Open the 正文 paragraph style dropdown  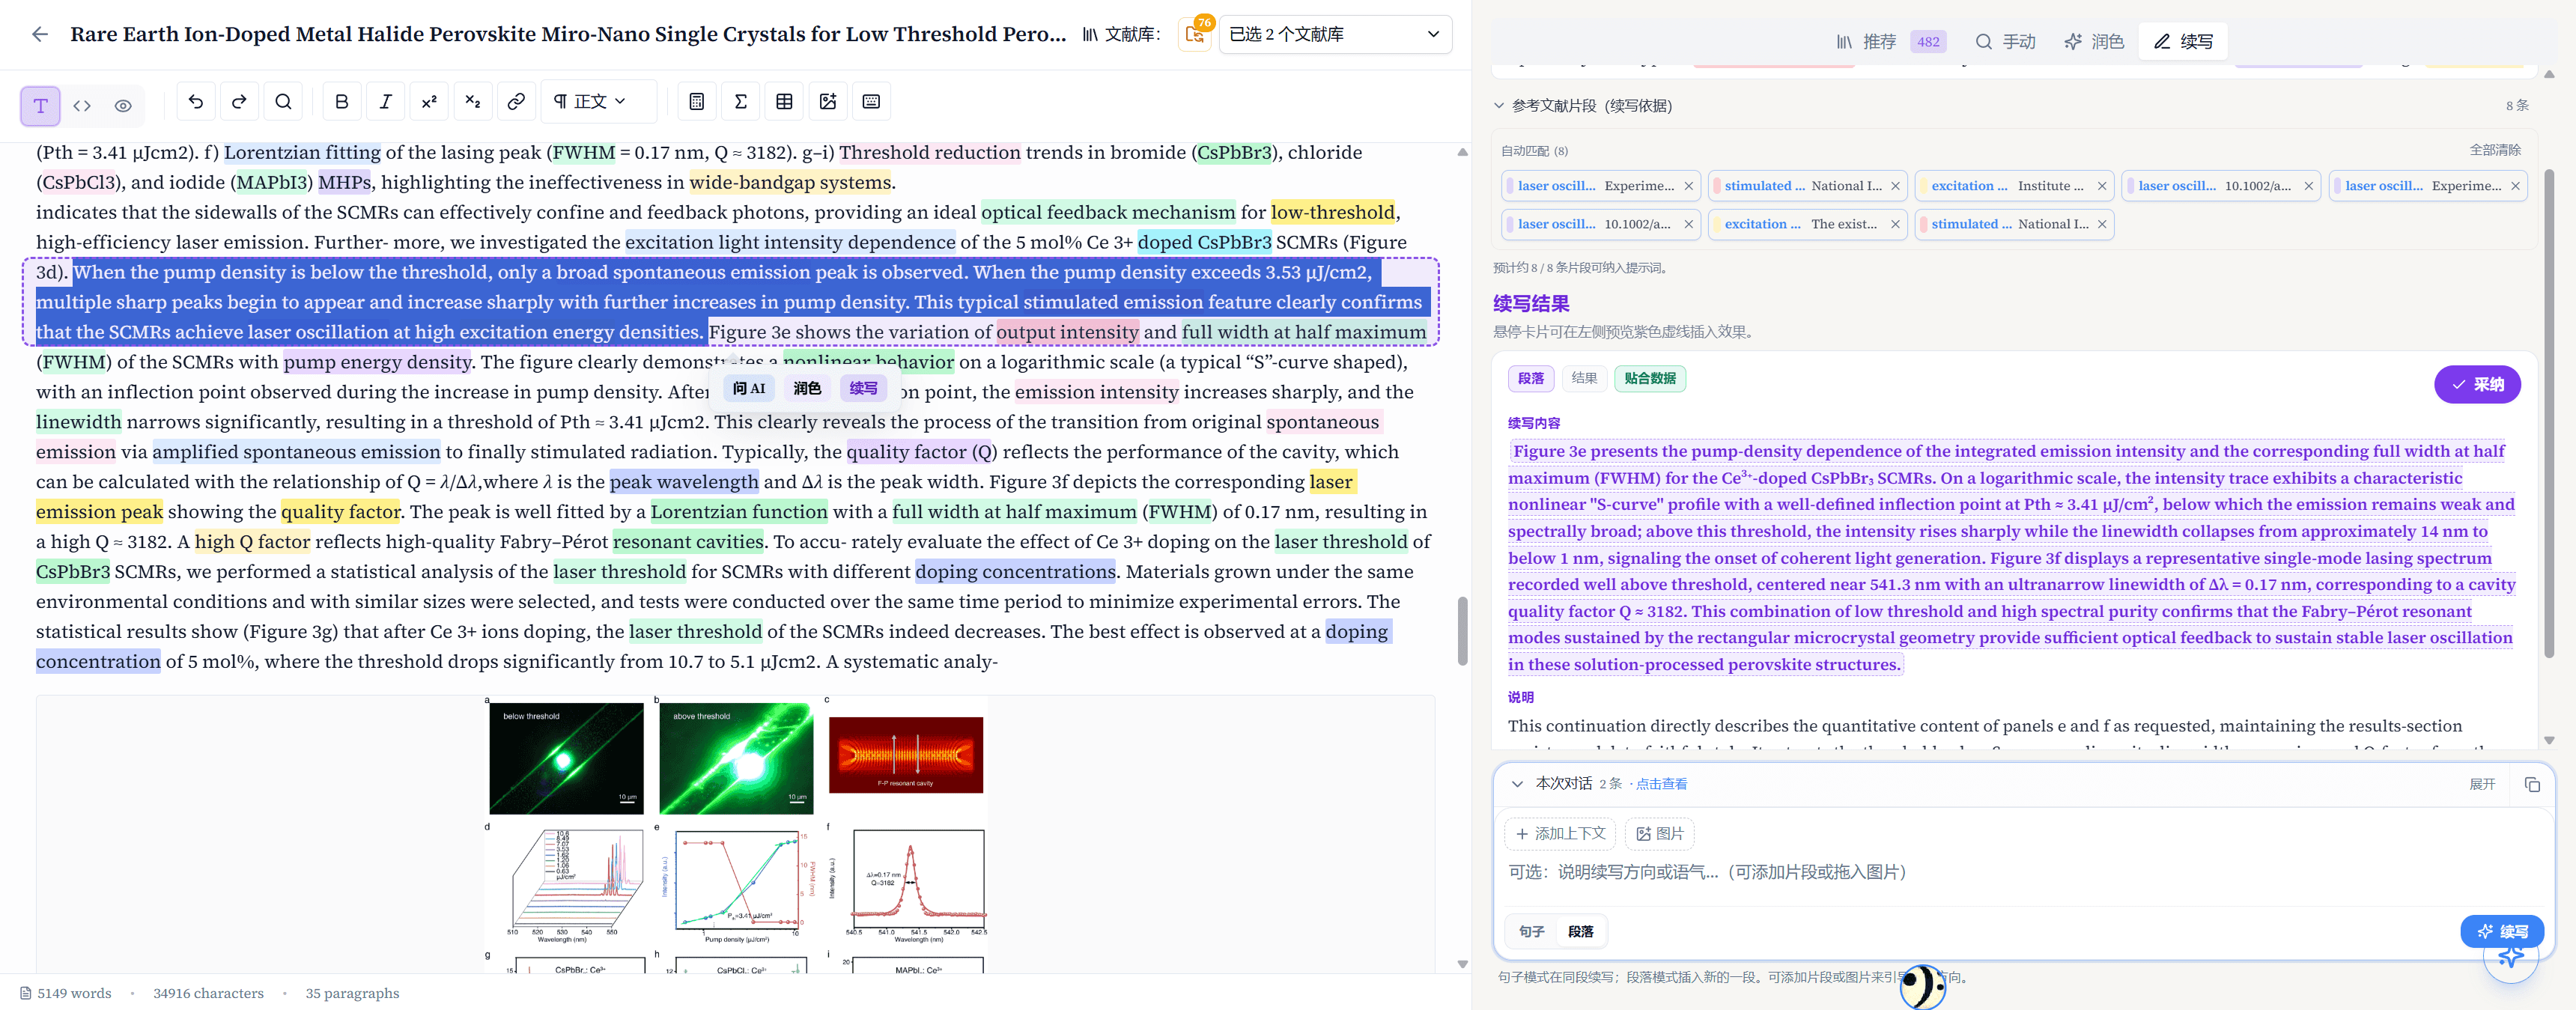point(591,102)
